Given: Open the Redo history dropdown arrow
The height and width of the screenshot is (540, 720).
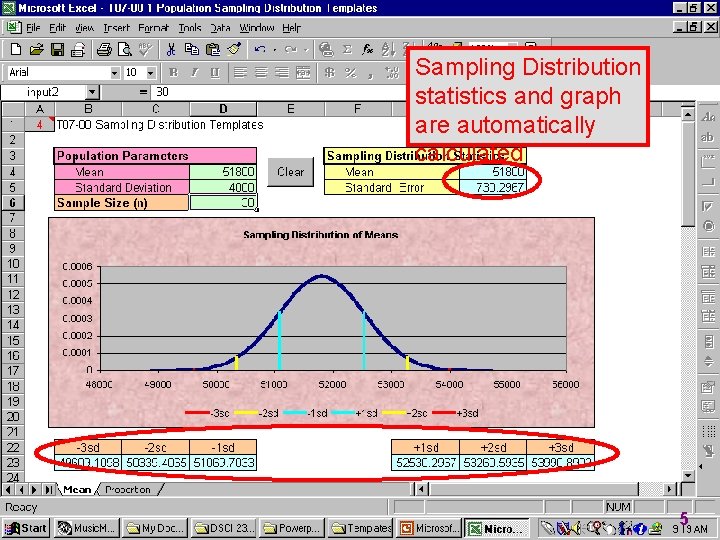Looking at the screenshot, I should 305,50.
